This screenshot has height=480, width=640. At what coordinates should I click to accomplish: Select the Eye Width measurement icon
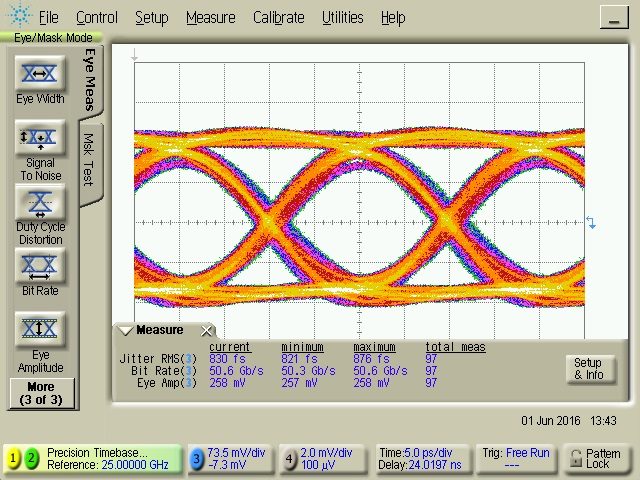[x=40, y=75]
